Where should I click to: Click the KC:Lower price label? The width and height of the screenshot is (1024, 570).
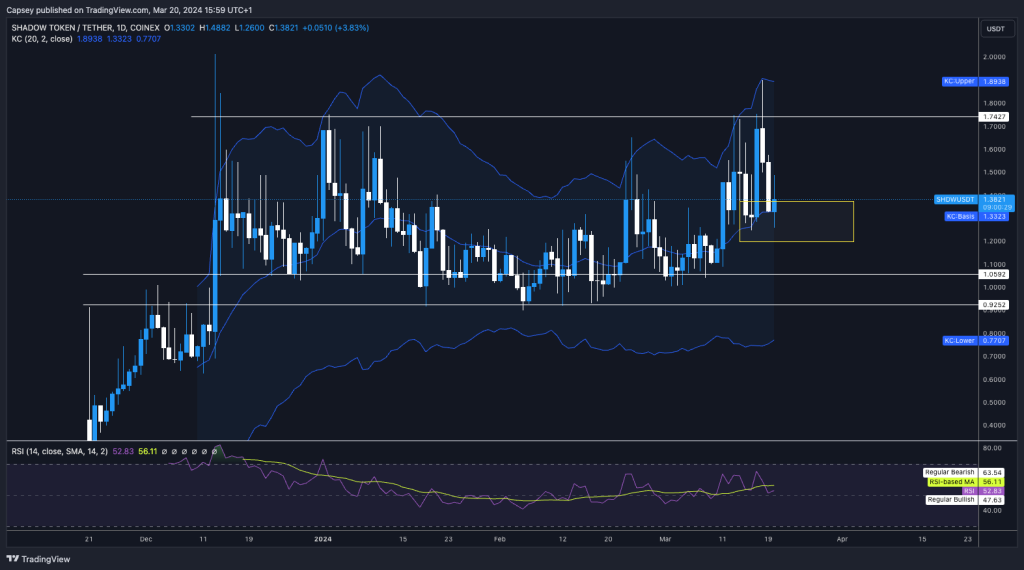click(957, 341)
